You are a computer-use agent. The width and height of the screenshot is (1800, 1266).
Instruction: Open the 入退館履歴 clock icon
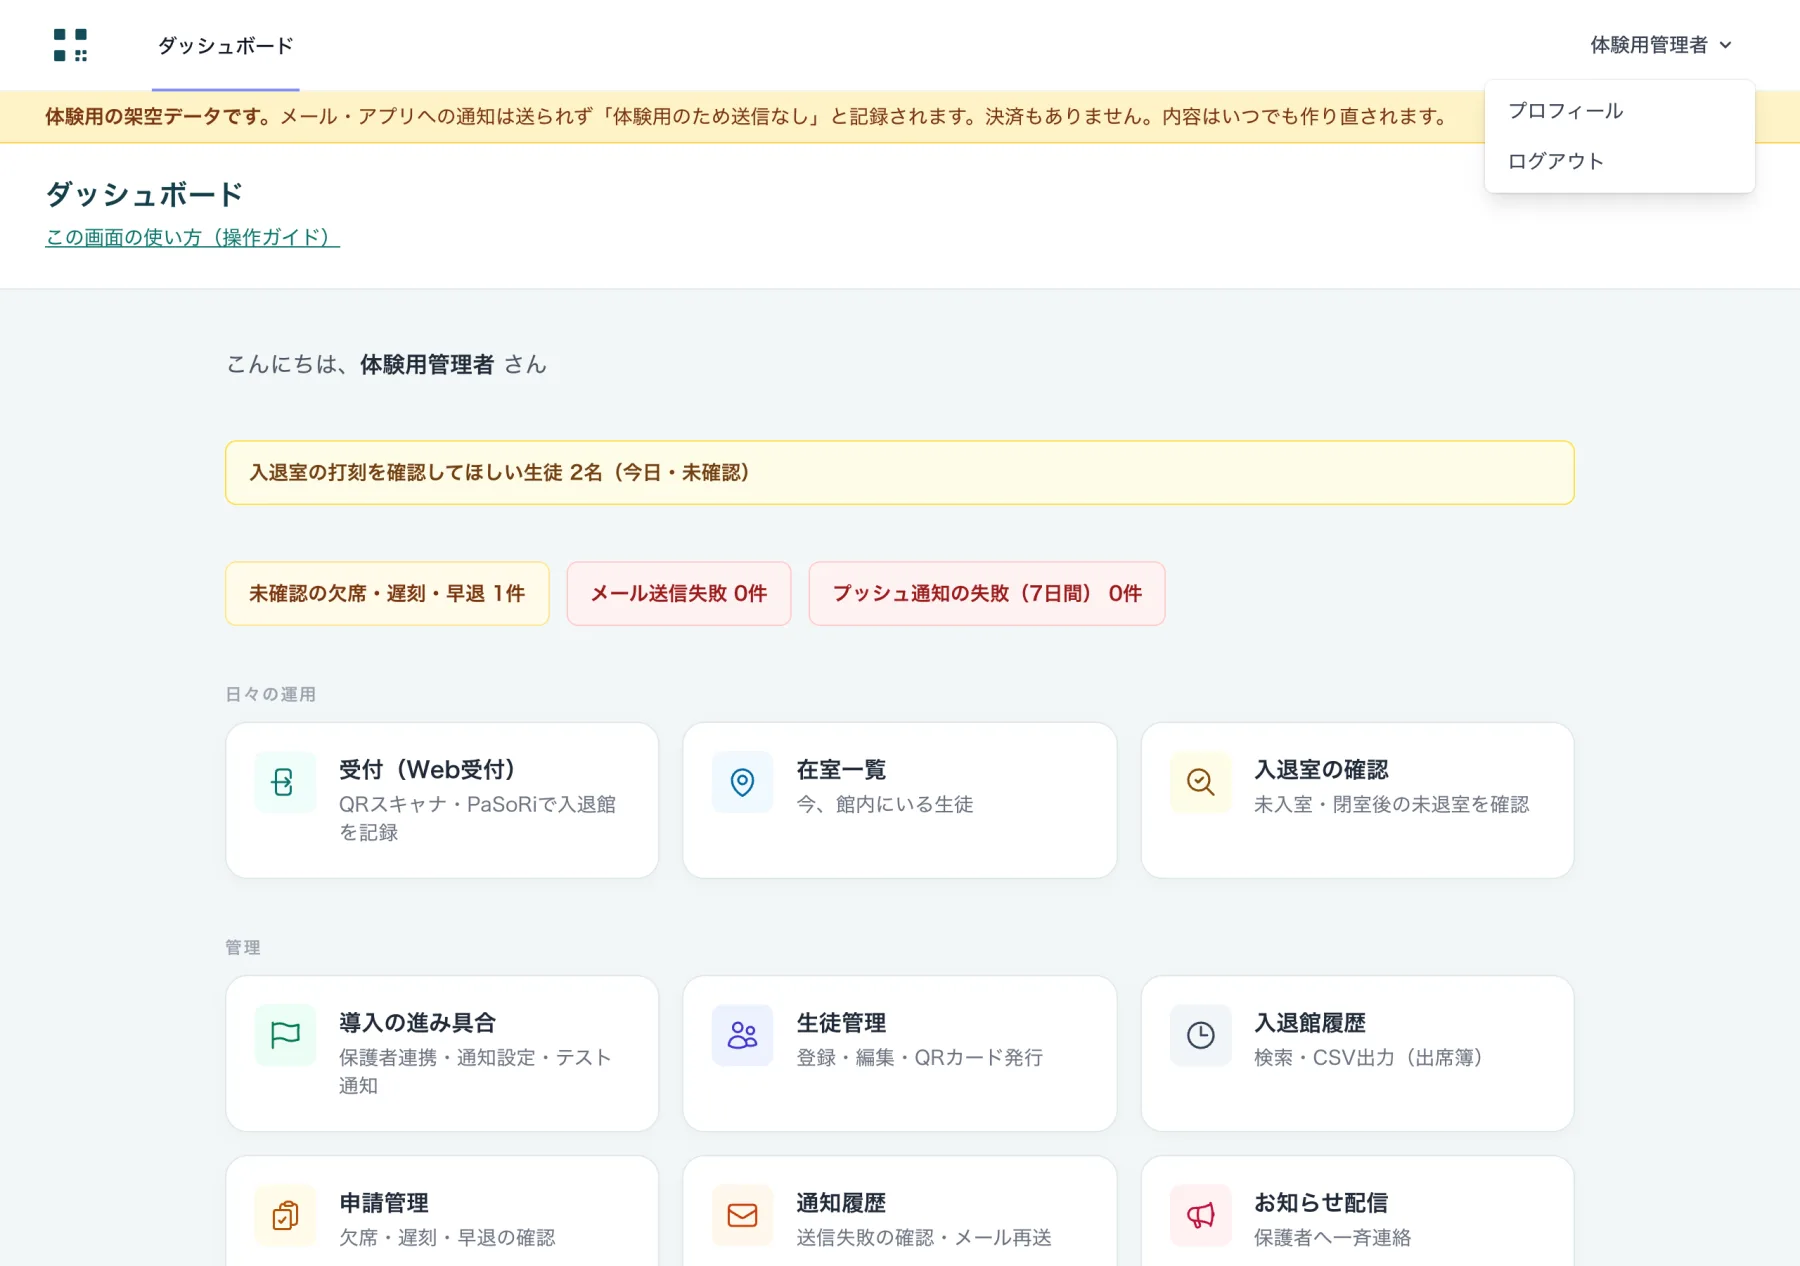coord(1200,1035)
